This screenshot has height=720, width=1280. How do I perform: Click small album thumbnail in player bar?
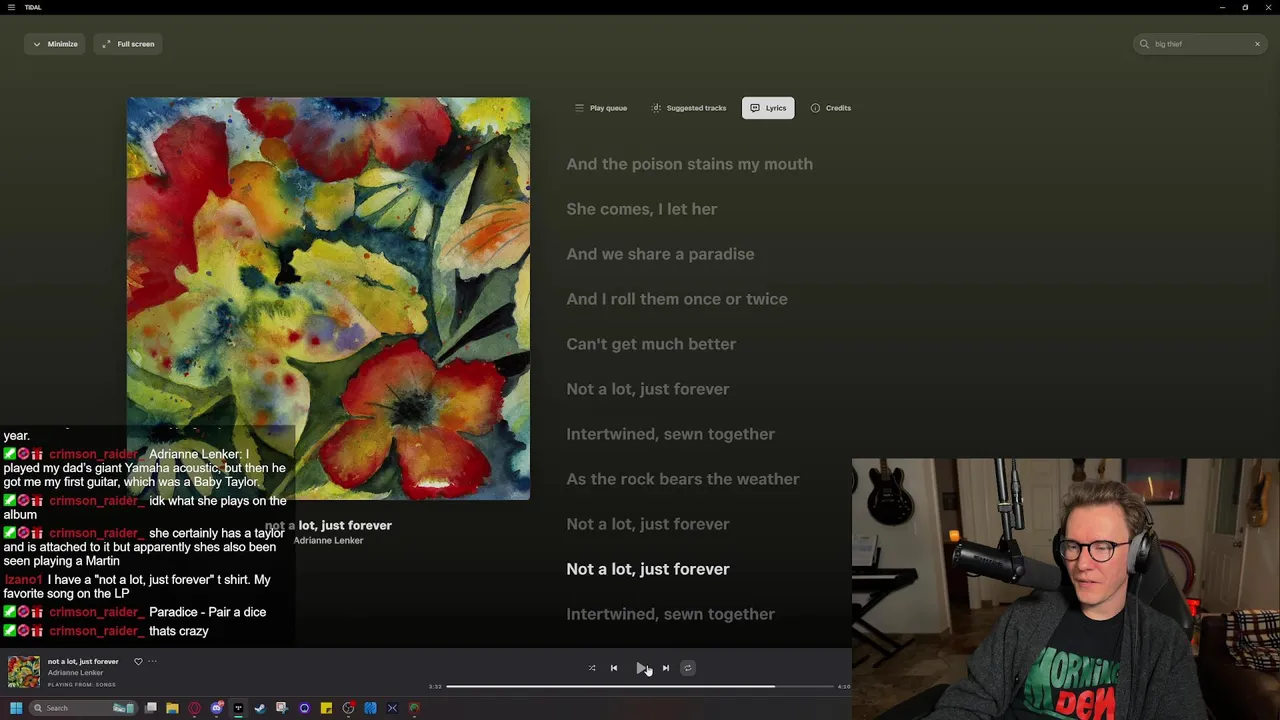(x=24, y=672)
